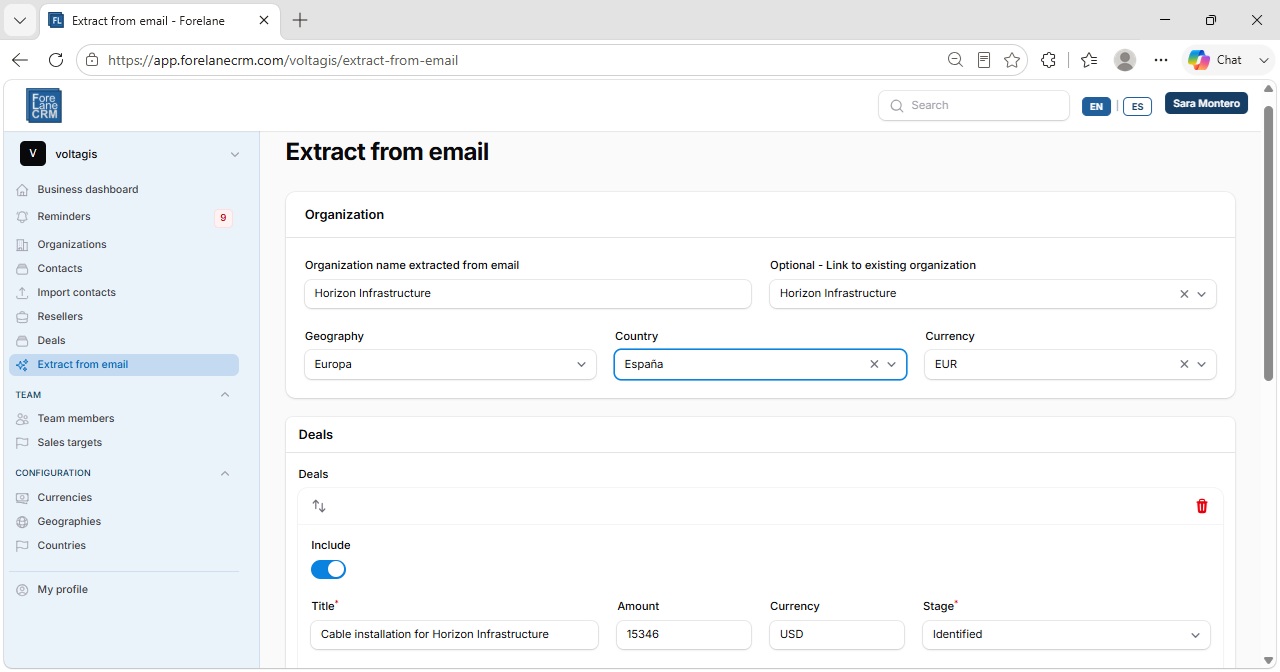1280x672 pixels.
Task: Refresh the browser page
Action: coord(56,60)
